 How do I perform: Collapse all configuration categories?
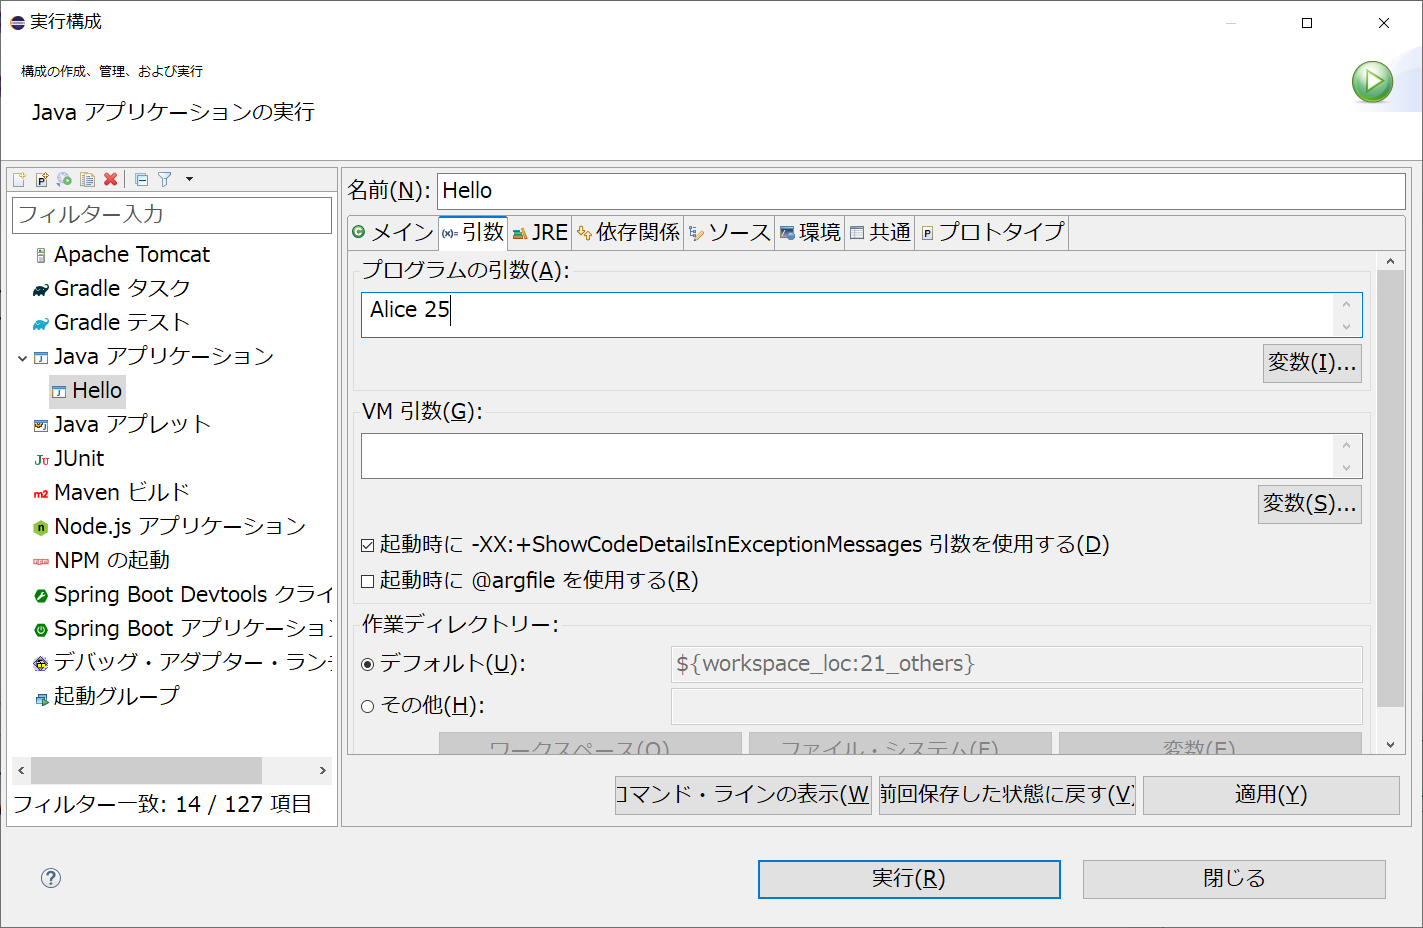click(x=141, y=179)
